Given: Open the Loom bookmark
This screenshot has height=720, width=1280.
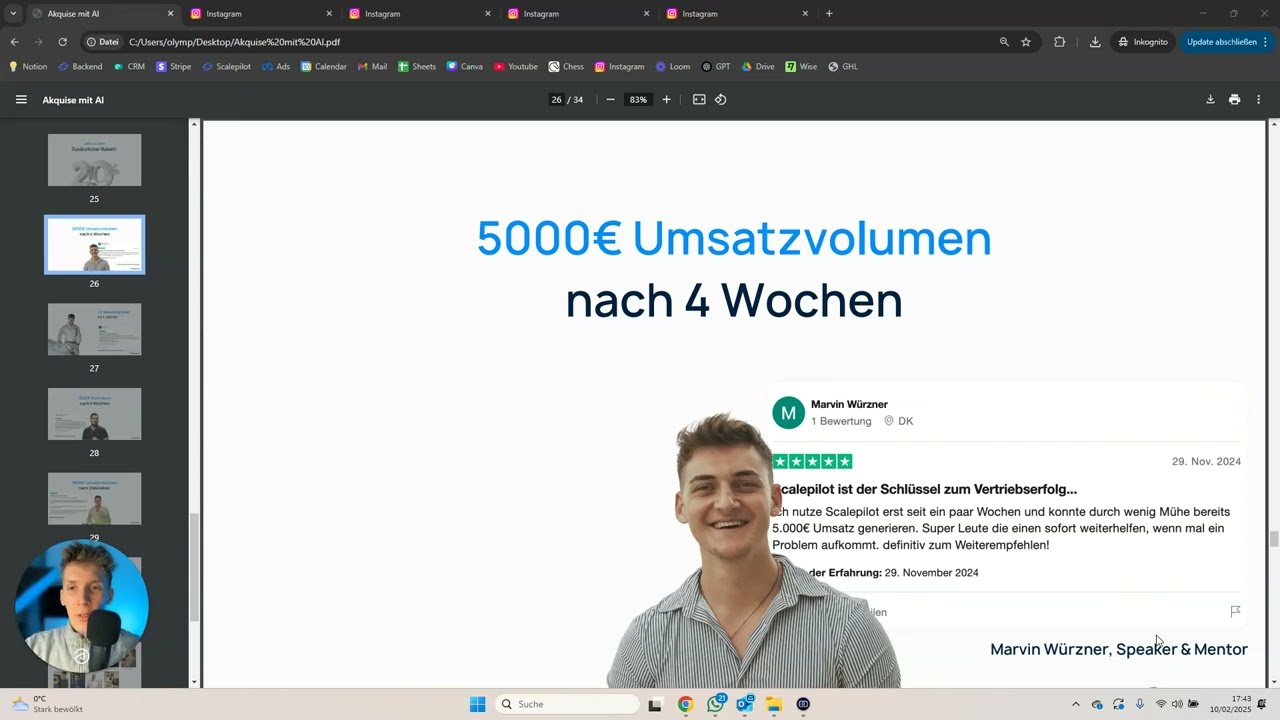Looking at the screenshot, I should [672, 67].
